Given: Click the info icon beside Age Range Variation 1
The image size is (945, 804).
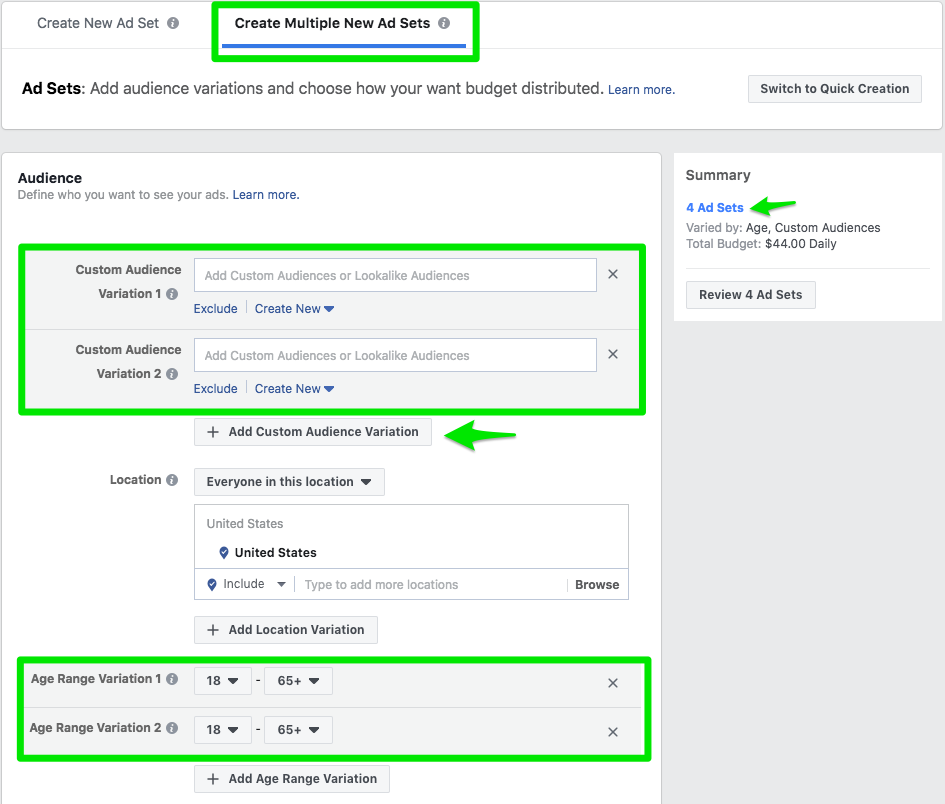Looking at the screenshot, I should coord(175,679).
